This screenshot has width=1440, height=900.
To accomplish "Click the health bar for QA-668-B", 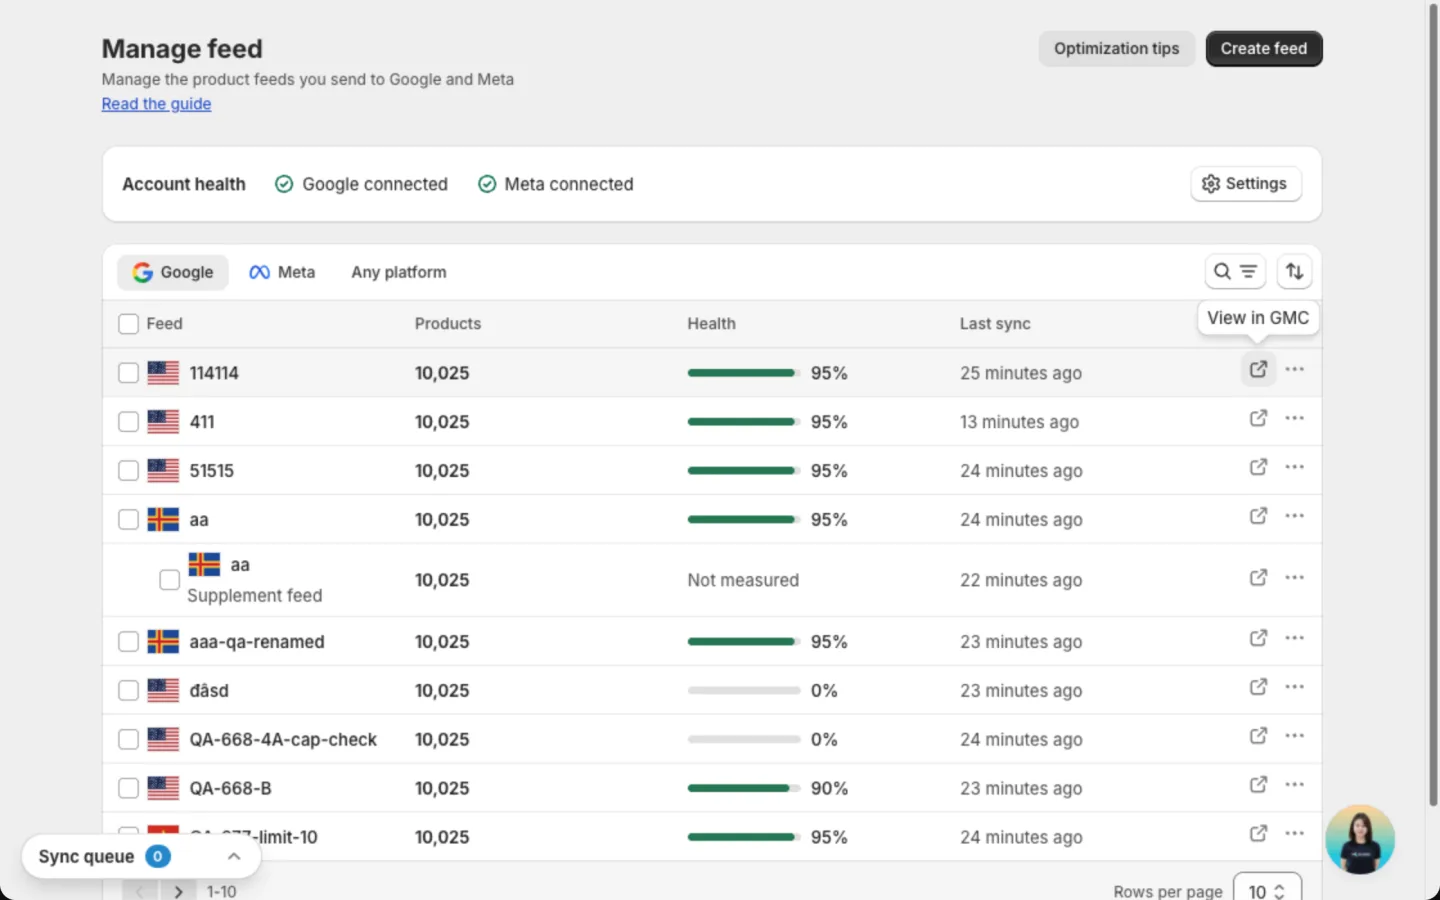I will (744, 789).
